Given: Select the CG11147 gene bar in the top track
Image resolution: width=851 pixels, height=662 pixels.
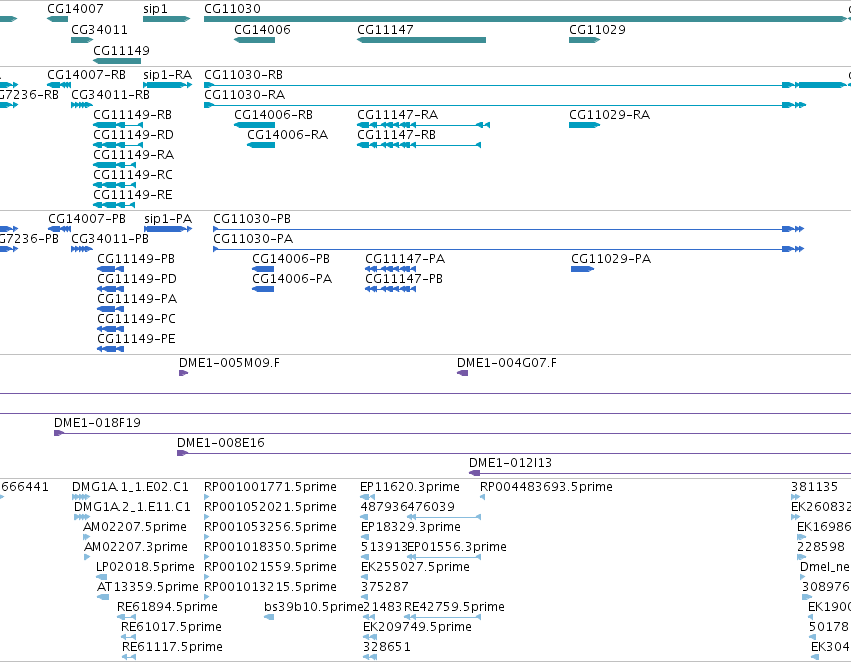Looking at the screenshot, I should pyautogui.click(x=421, y=40).
